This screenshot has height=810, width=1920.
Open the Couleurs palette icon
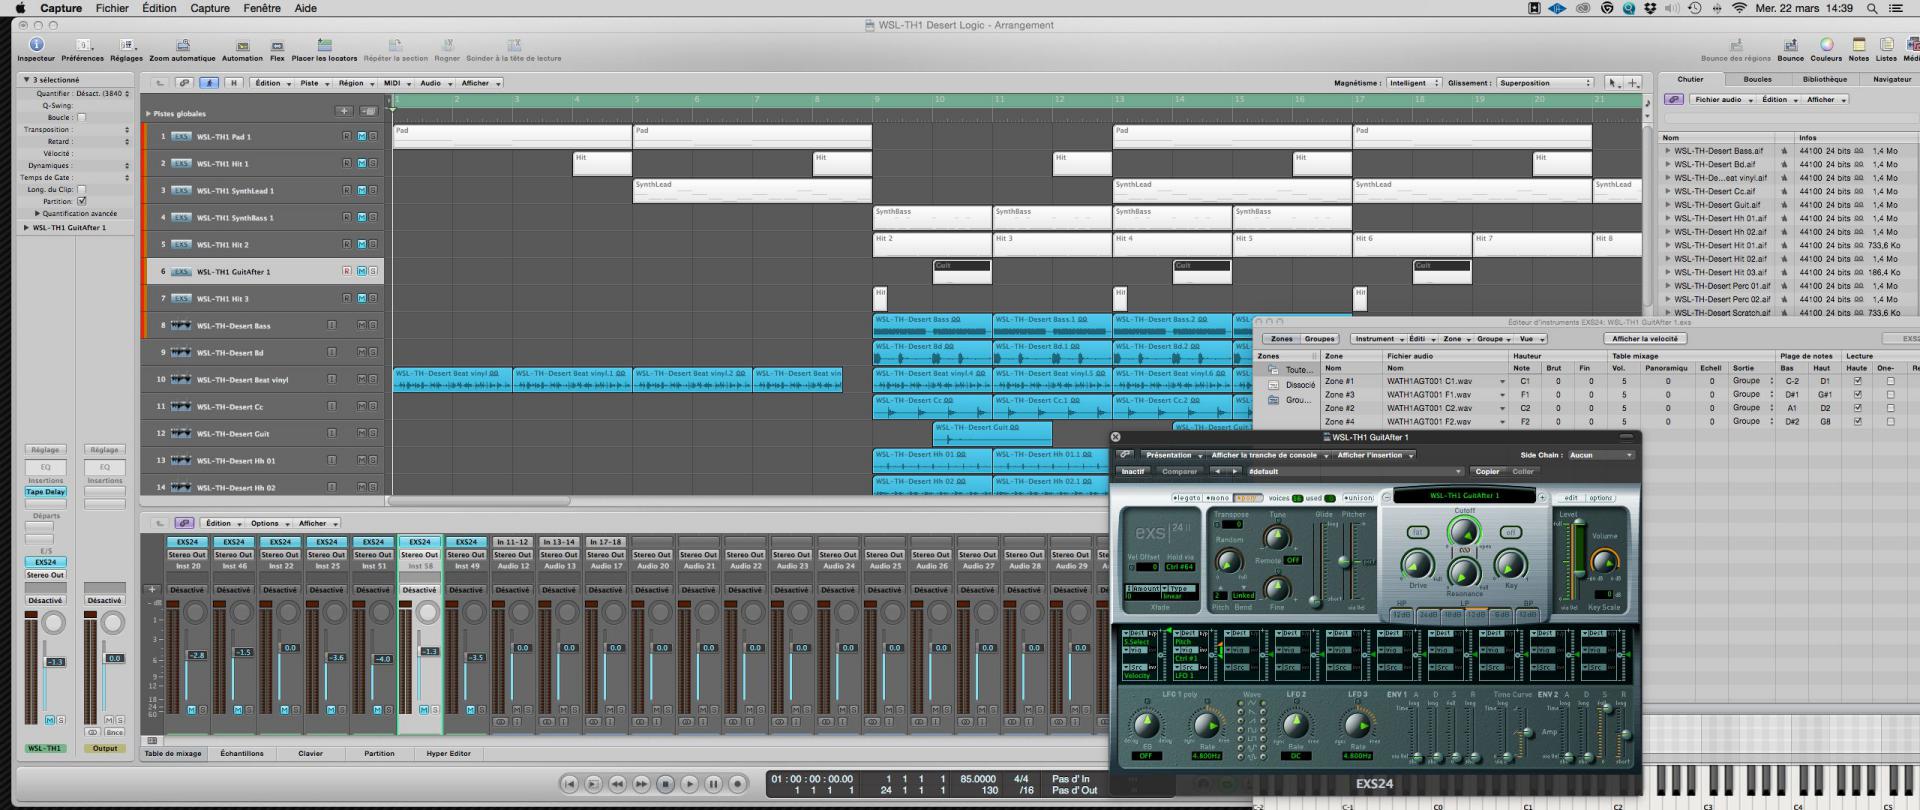click(1826, 45)
